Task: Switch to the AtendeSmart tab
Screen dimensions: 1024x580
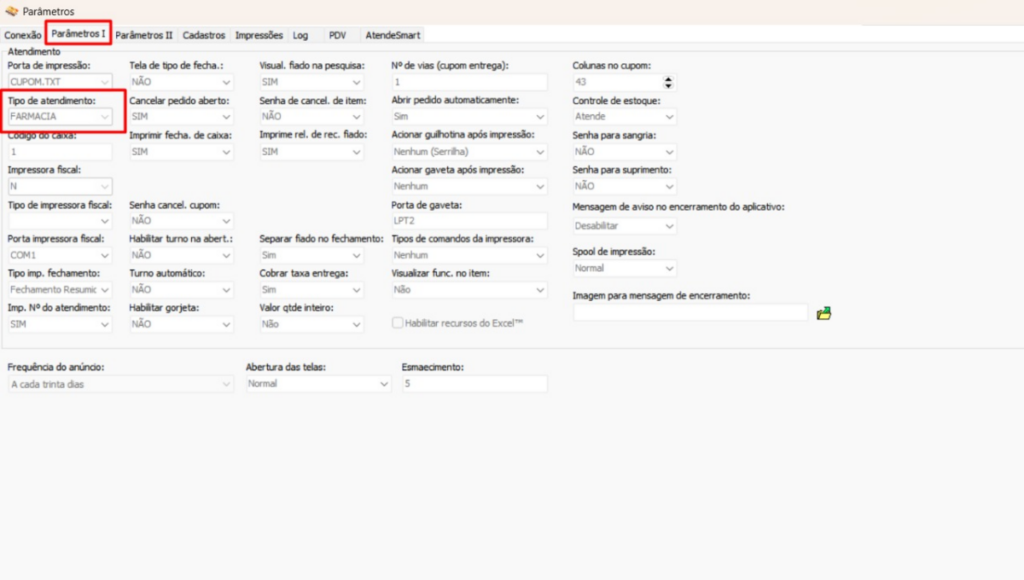Action: click(393, 35)
